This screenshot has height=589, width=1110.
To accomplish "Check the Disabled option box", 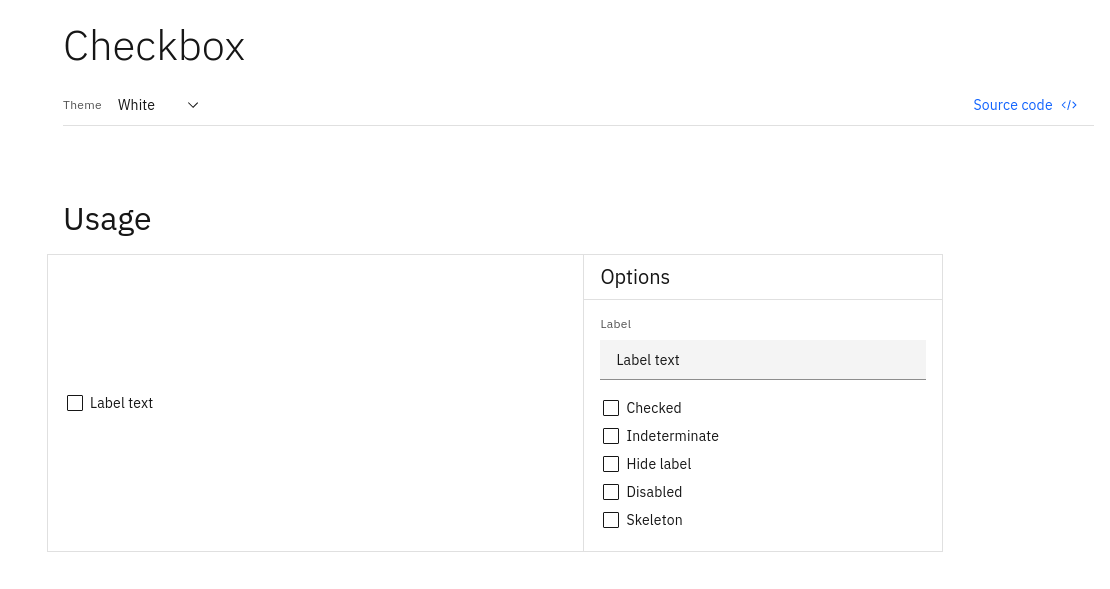I will point(611,492).
